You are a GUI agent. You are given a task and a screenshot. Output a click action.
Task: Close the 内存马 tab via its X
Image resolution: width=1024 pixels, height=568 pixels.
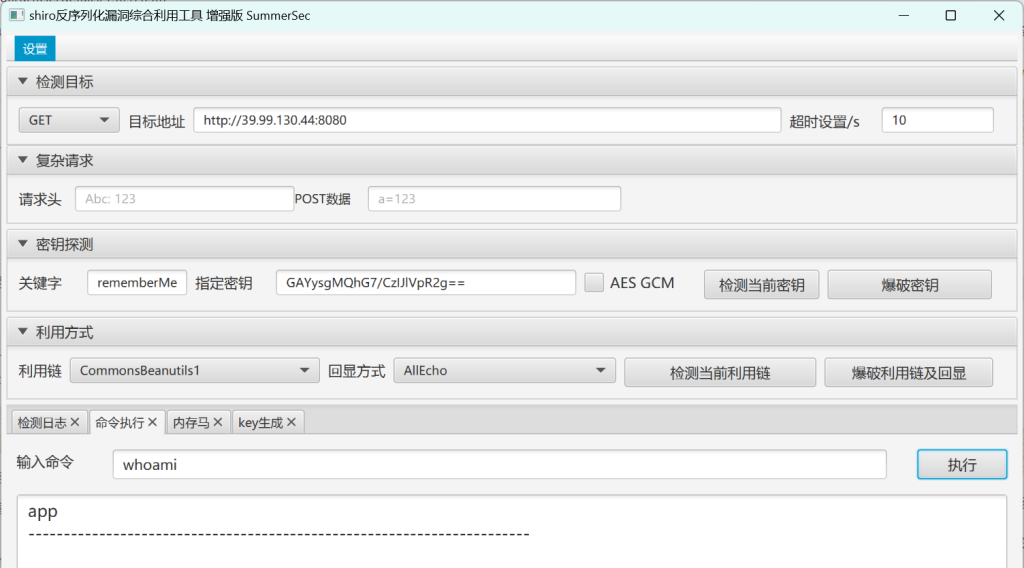(218, 423)
